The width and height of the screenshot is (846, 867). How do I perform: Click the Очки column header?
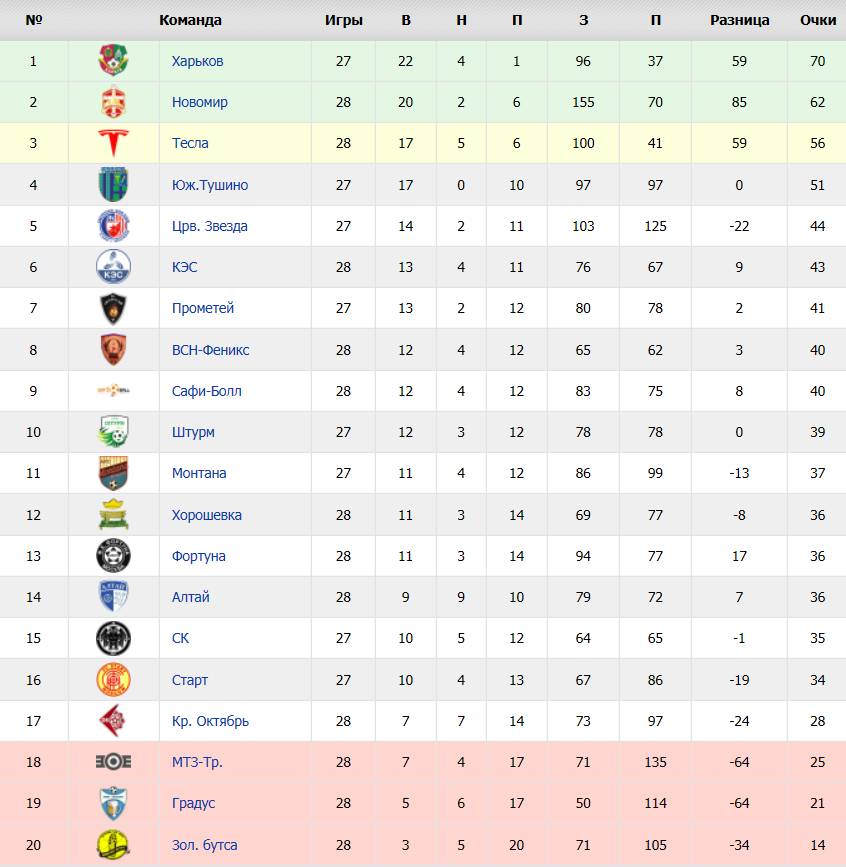pos(818,20)
